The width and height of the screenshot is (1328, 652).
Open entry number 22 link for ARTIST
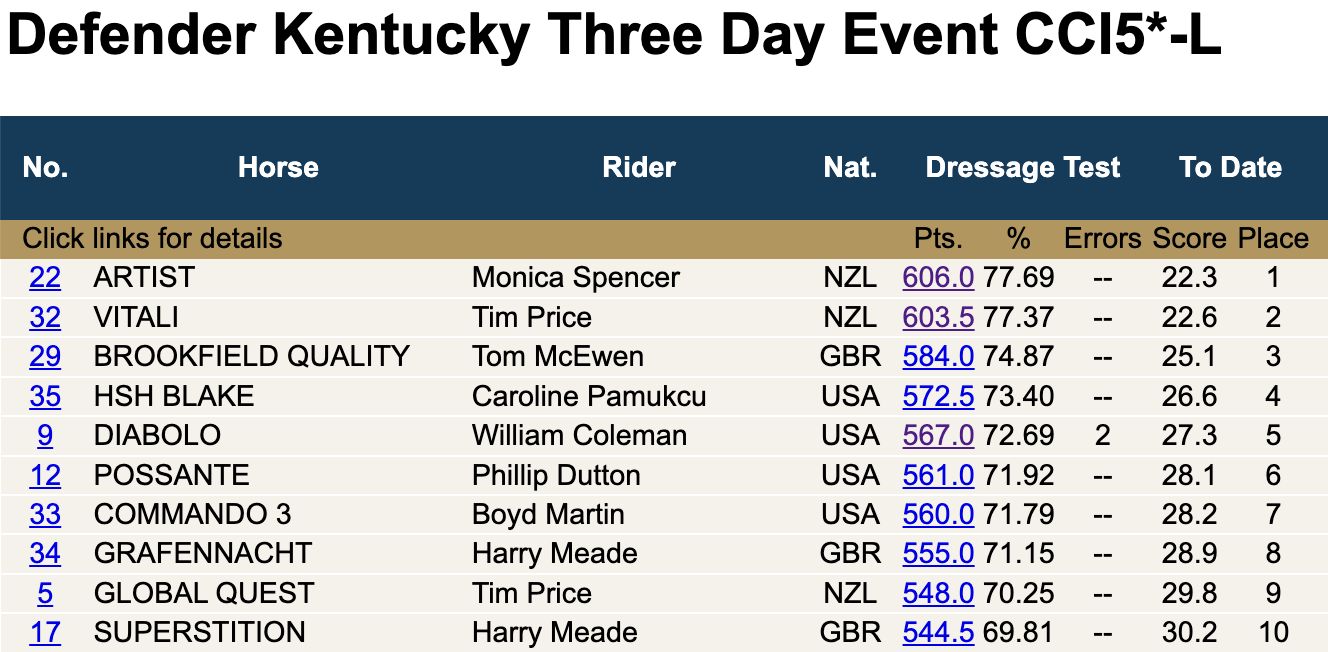click(45, 277)
